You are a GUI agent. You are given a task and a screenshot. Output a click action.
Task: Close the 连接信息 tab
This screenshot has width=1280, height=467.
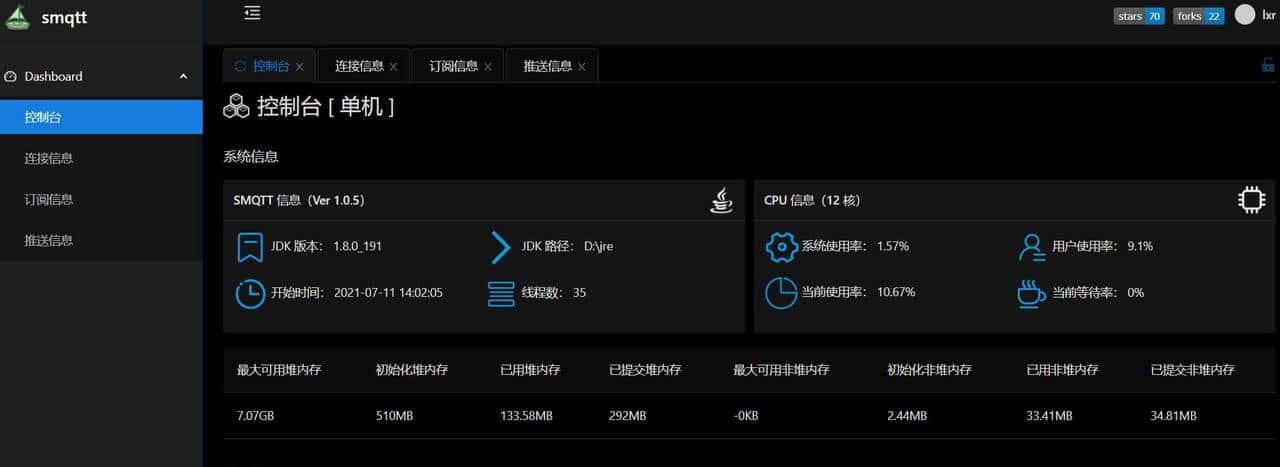click(x=393, y=67)
